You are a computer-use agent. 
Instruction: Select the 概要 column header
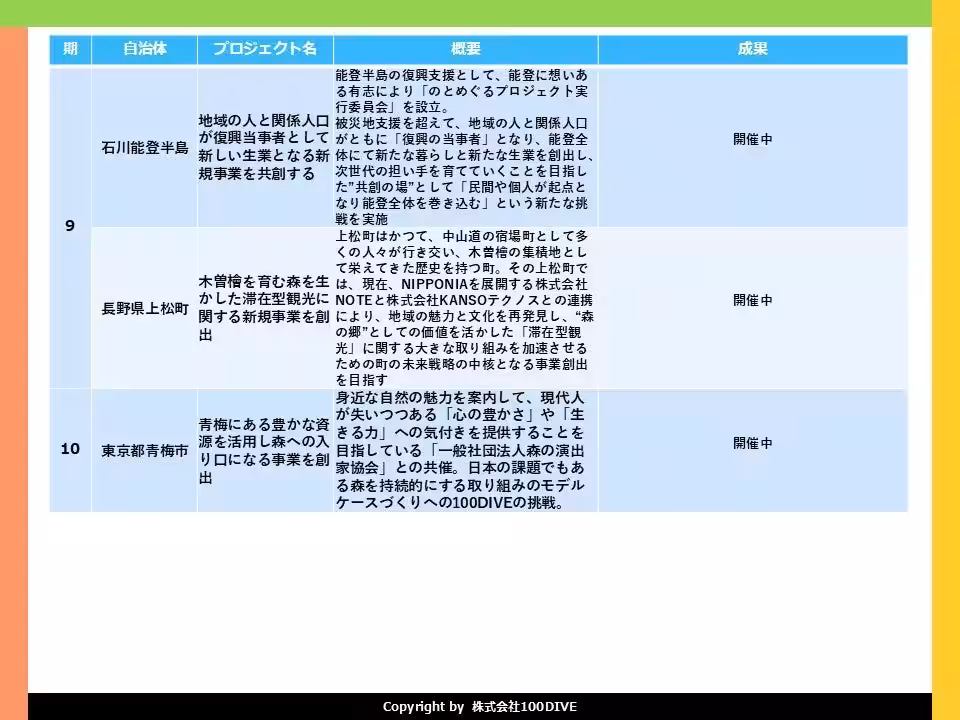[x=462, y=47]
